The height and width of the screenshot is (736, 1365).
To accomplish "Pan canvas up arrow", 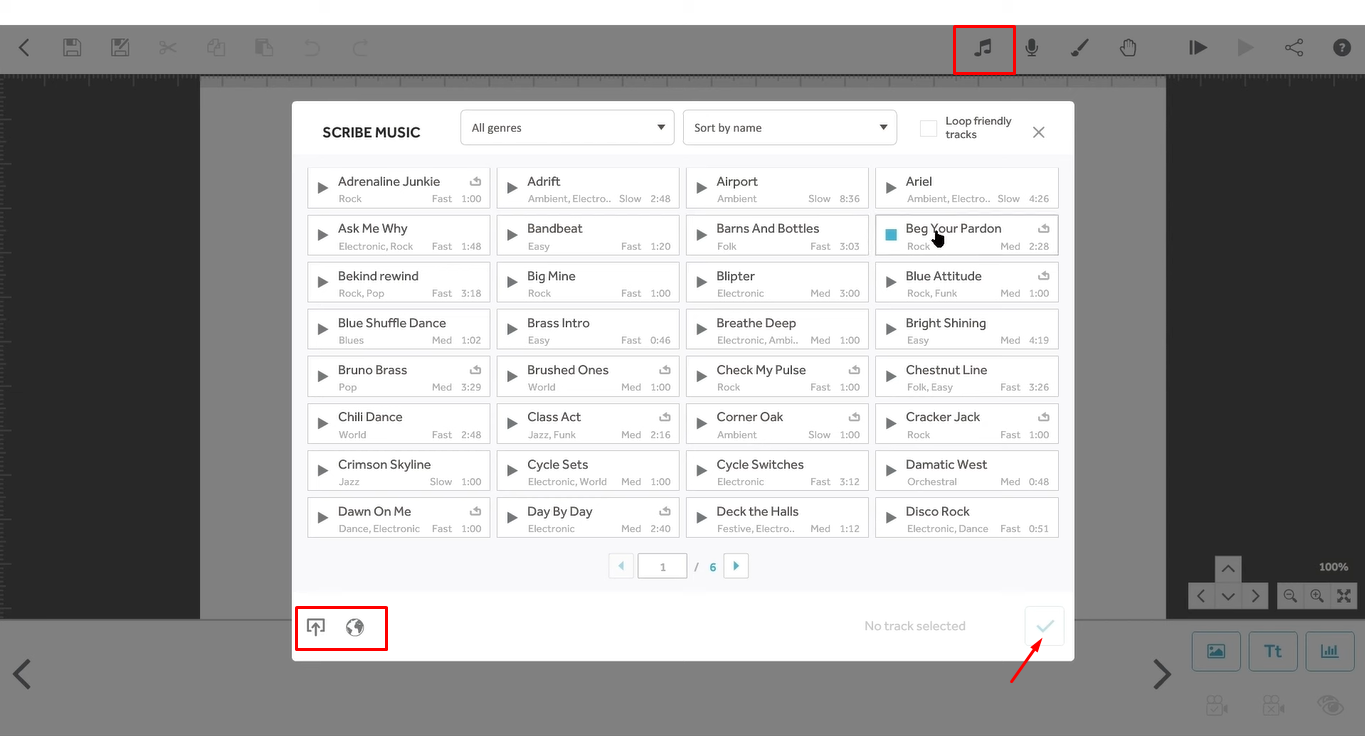I will (x=1228, y=569).
